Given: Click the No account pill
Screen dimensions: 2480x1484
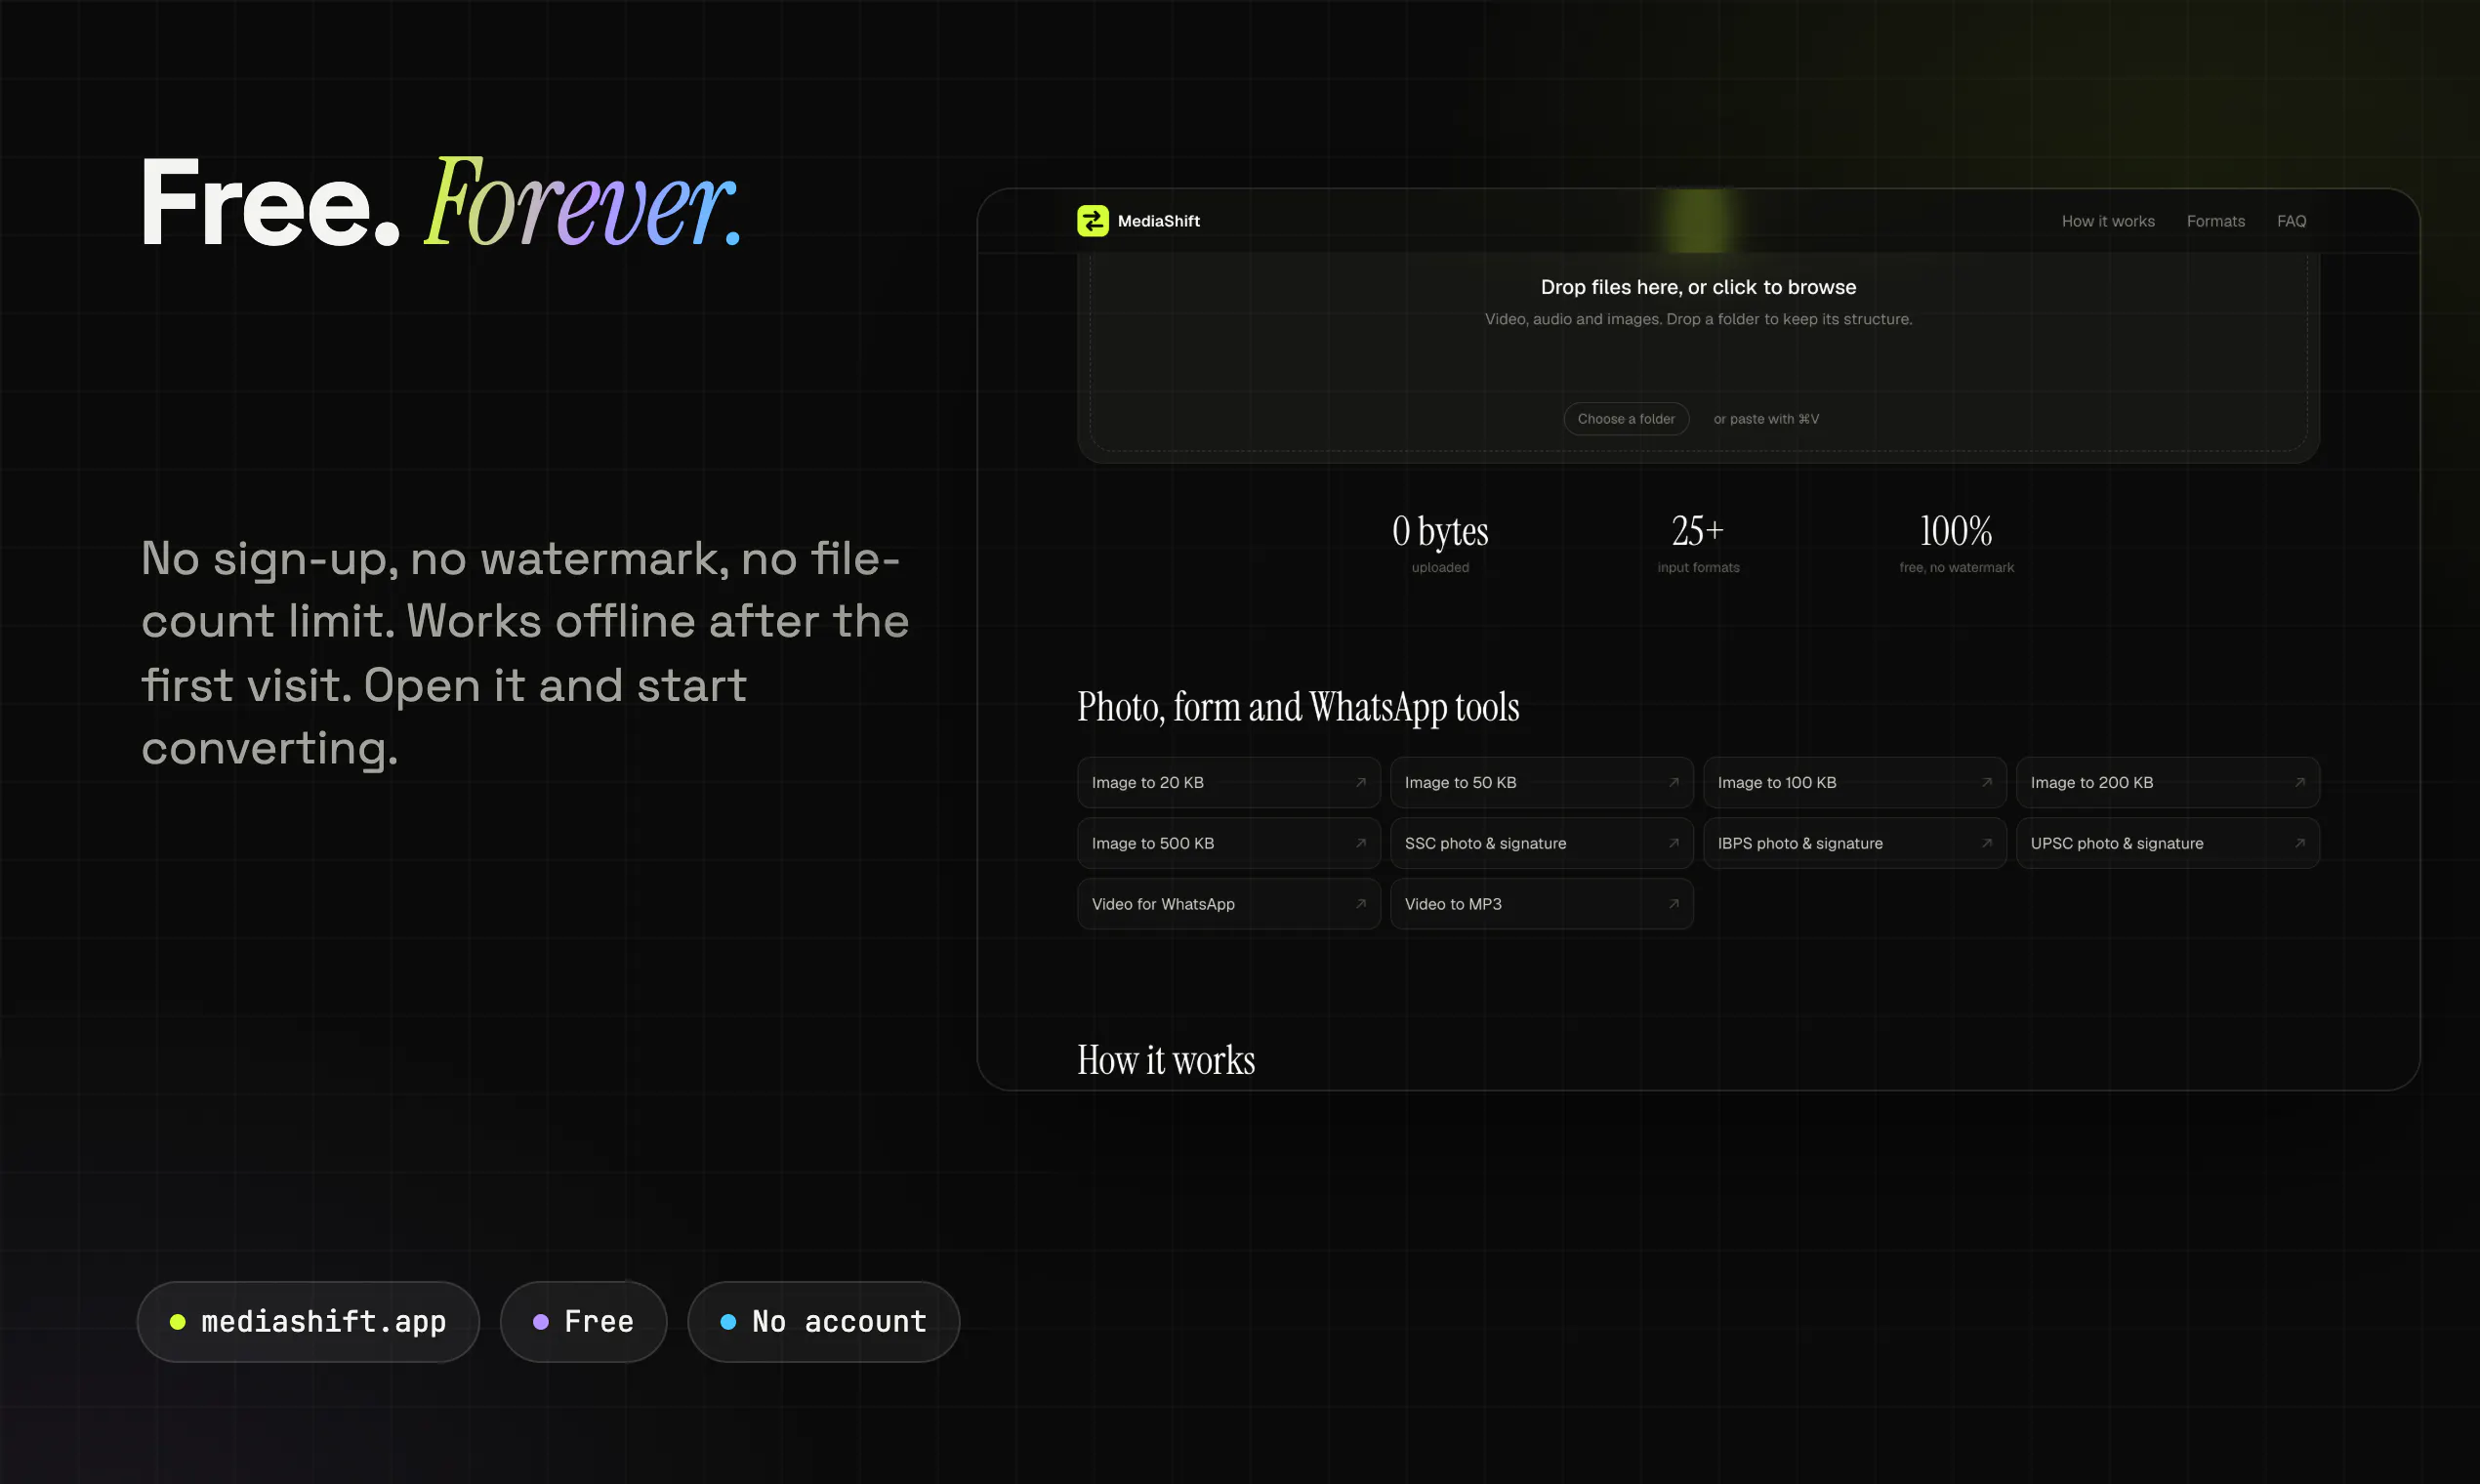Looking at the screenshot, I should (x=823, y=1322).
